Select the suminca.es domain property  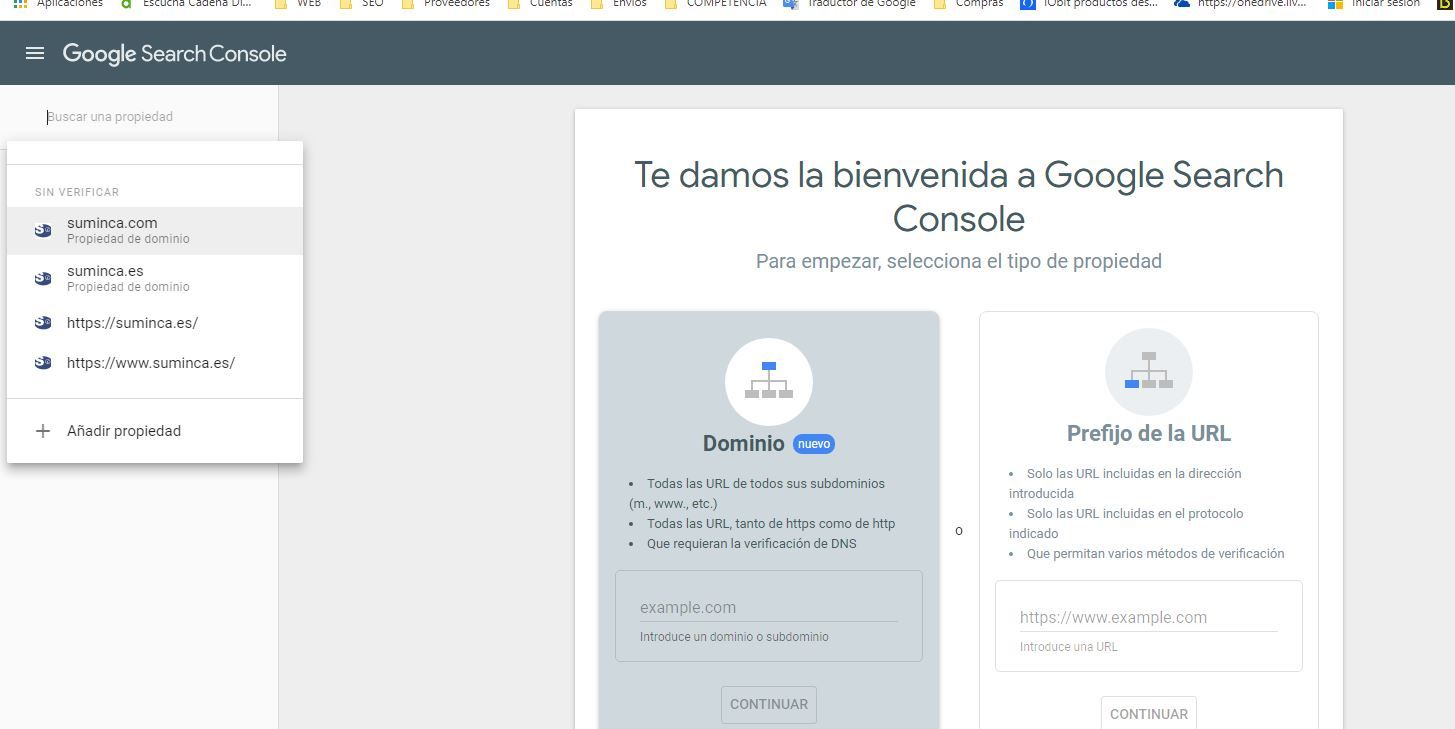(155, 279)
